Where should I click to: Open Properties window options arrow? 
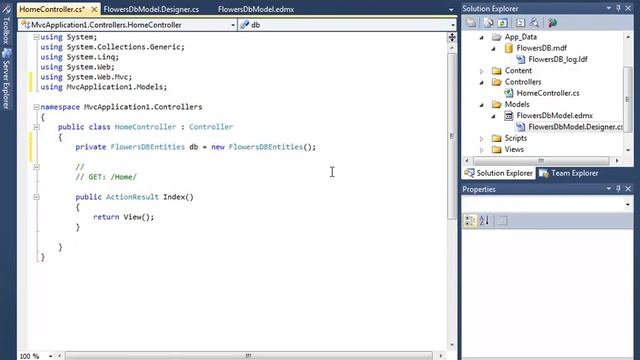point(609,189)
